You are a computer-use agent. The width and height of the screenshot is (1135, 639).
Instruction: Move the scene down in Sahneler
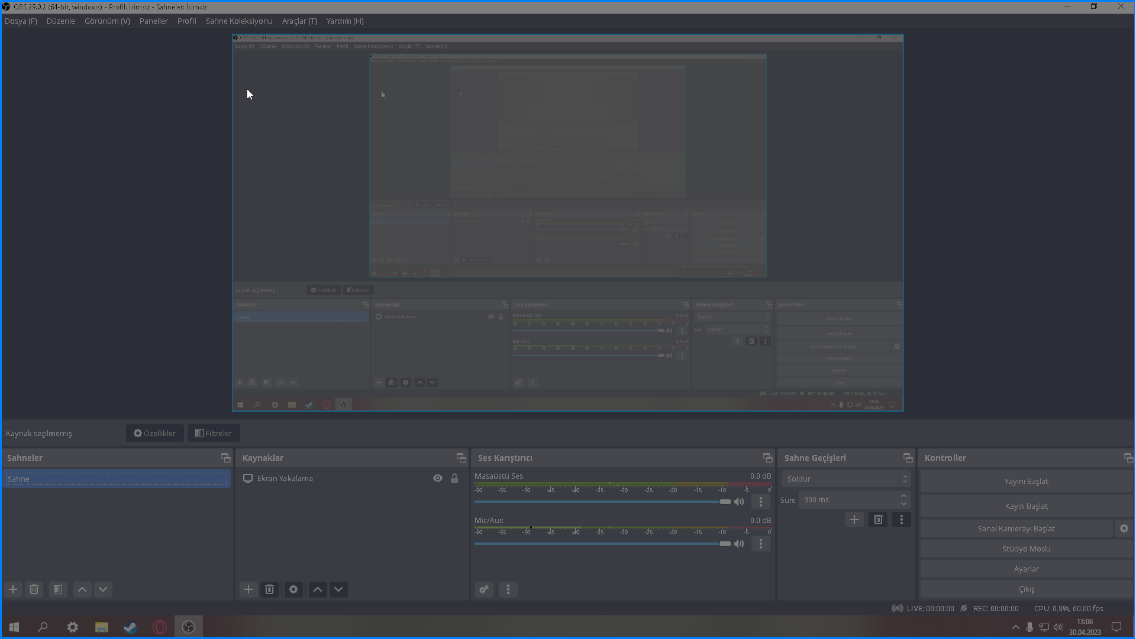click(x=104, y=589)
